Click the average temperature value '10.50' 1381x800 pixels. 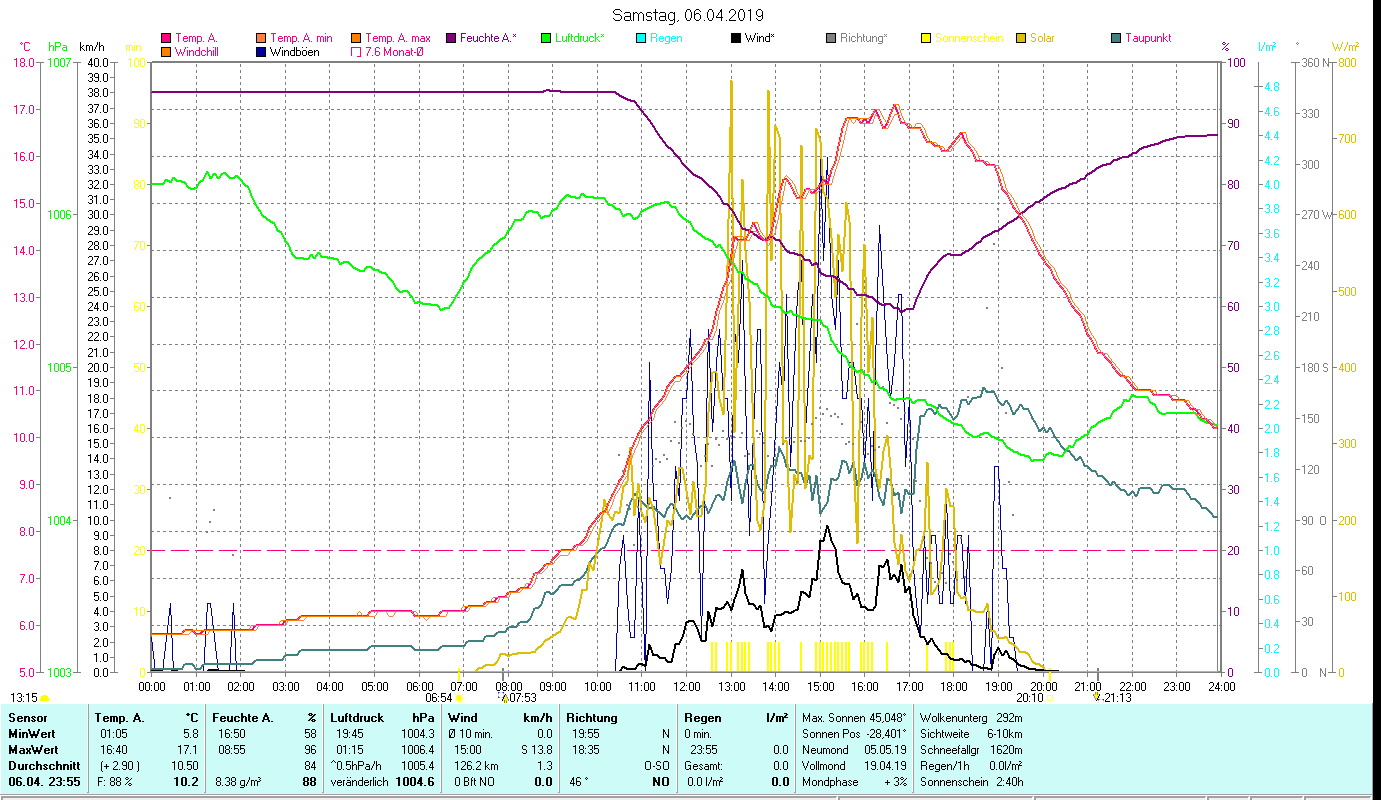point(185,766)
